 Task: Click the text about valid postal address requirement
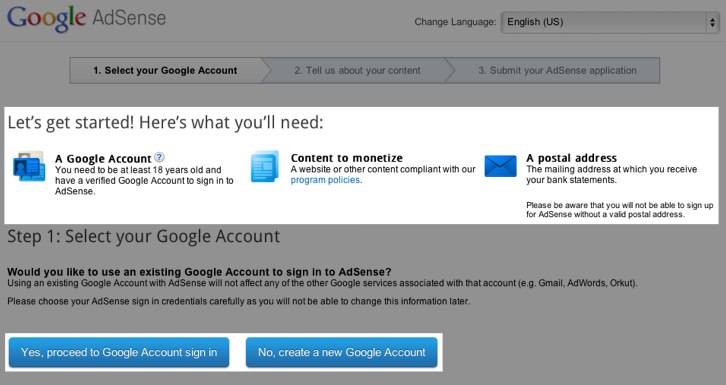(620, 210)
